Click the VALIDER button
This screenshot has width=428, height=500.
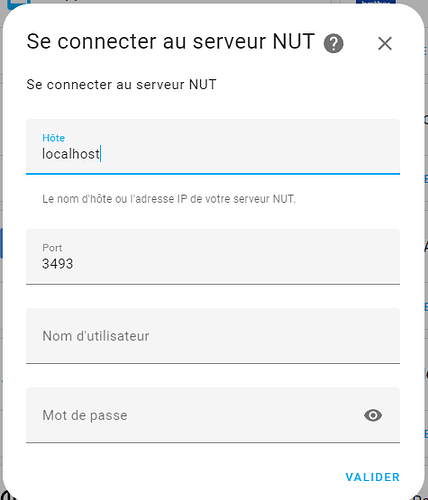[x=373, y=477]
